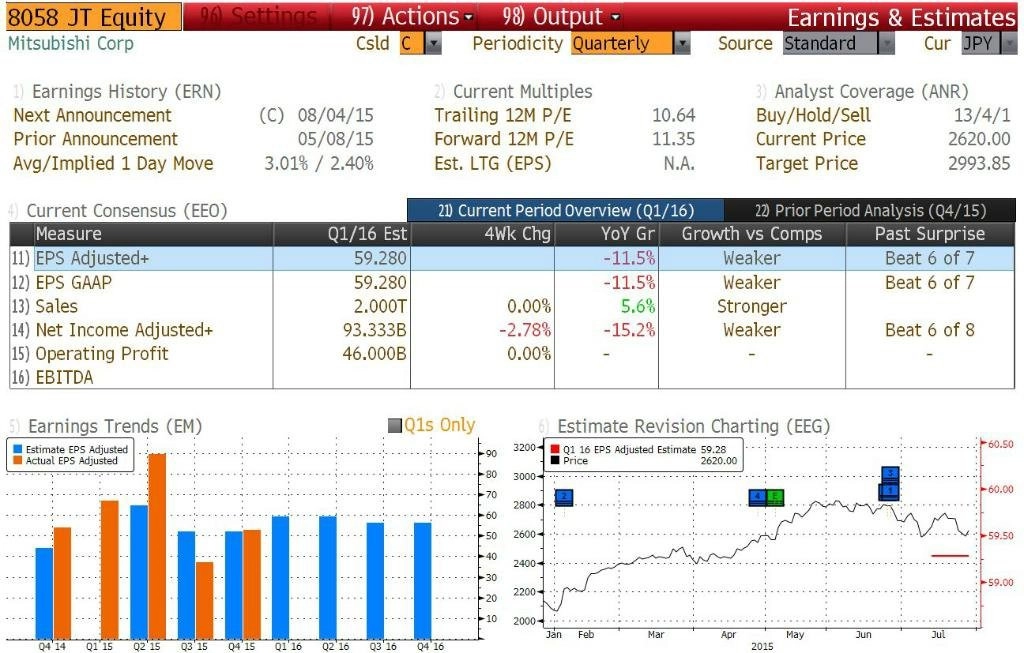Open the Estimate Revision Charting (EEG) link
The image size is (1024, 653).
tap(694, 426)
